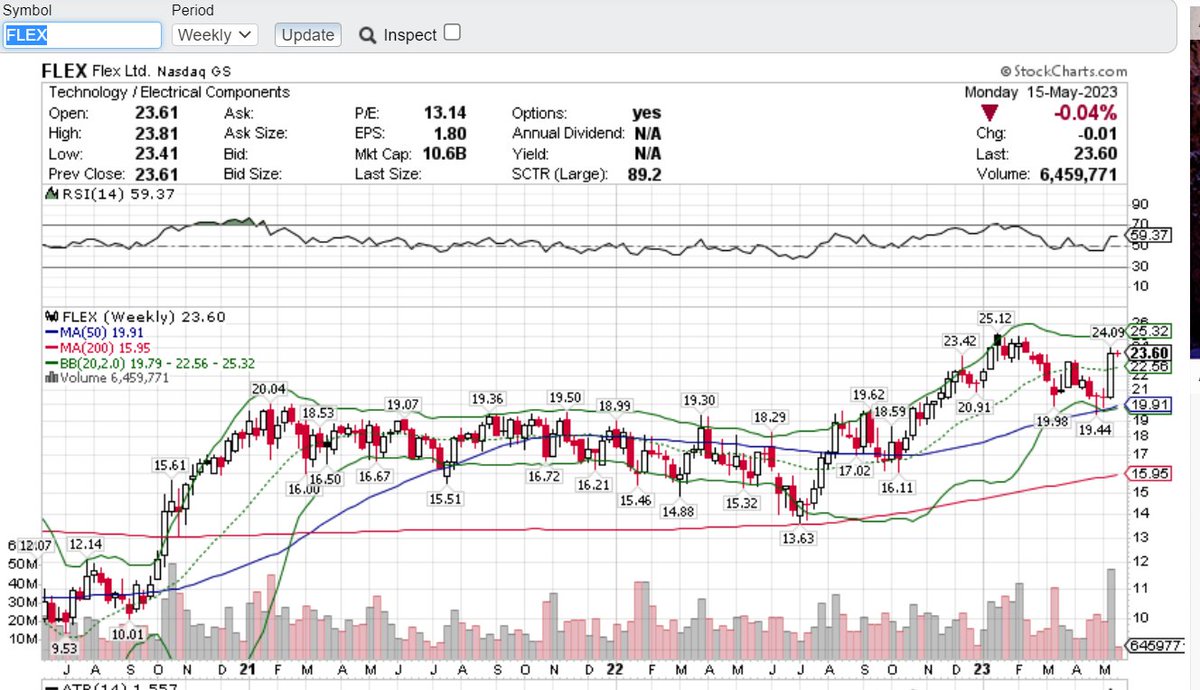Click the 9.53 low label at chart start
Screen dimensions: 1200x690
[x=64, y=648]
